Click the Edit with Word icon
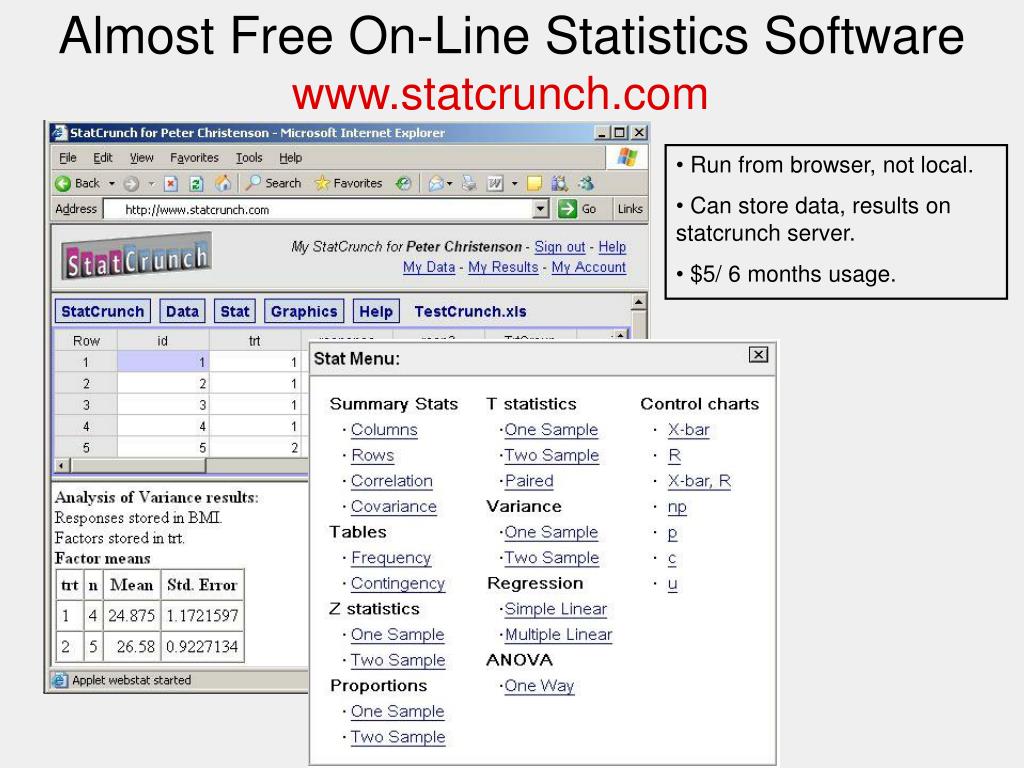 495,184
